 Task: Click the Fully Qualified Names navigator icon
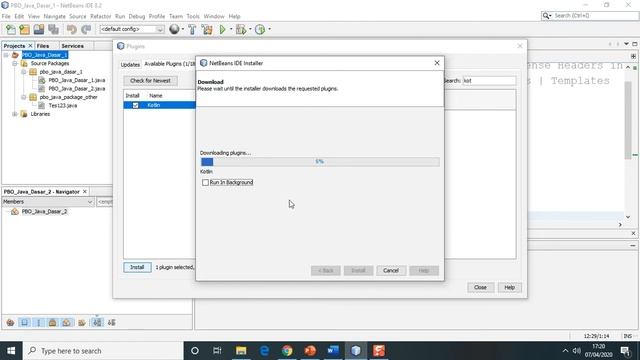[x=82, y=322]
